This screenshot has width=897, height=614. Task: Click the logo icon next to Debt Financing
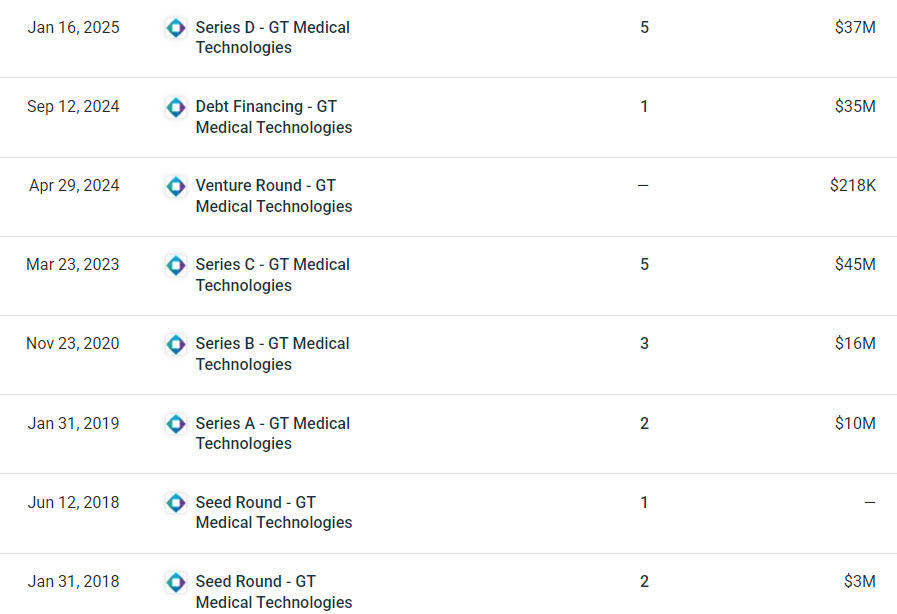point(176,107)
